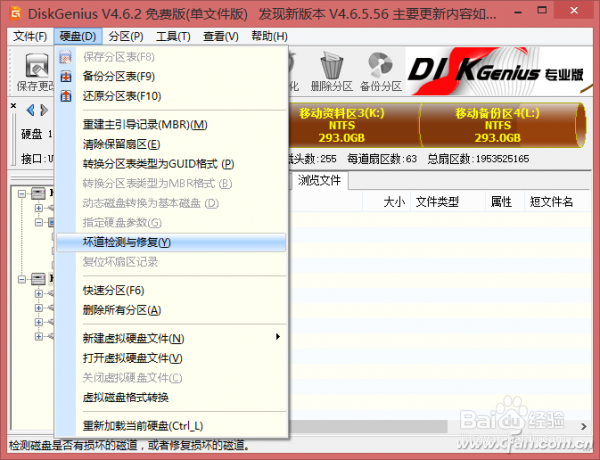
Task: Click the 总扇区数:1953525165 text
Action: (x=478, y=159)
